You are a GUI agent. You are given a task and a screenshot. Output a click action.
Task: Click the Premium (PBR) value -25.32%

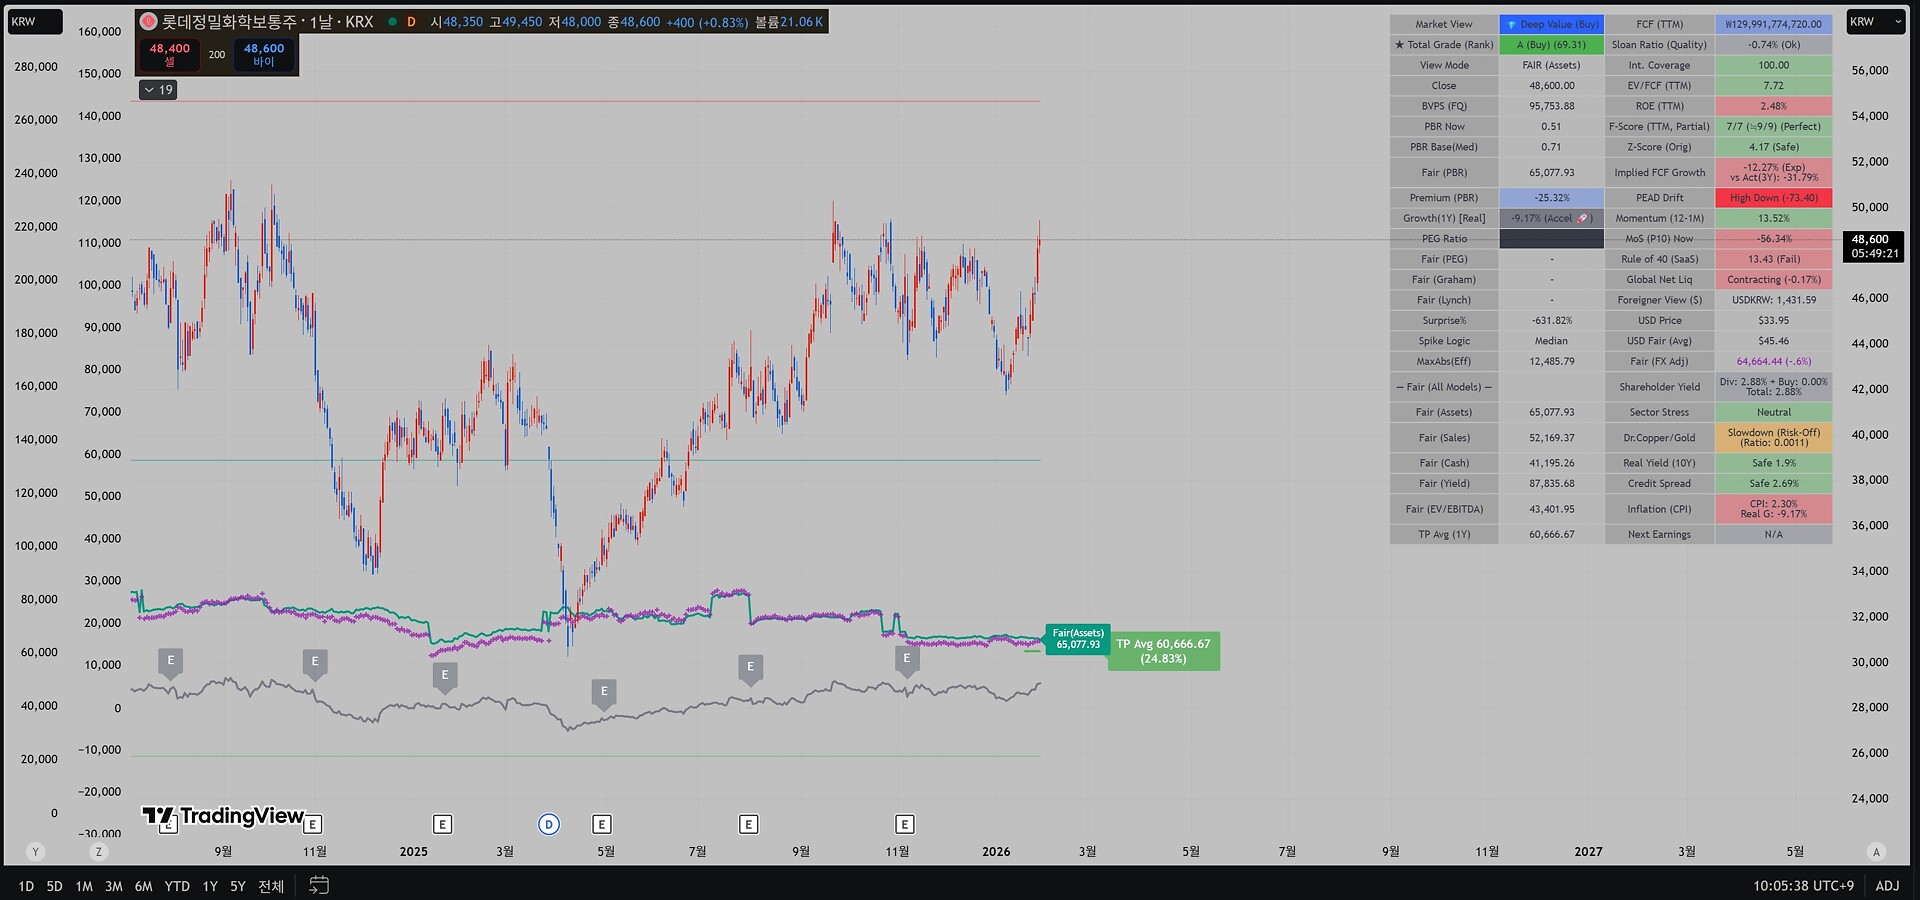tap(1552, 198)
